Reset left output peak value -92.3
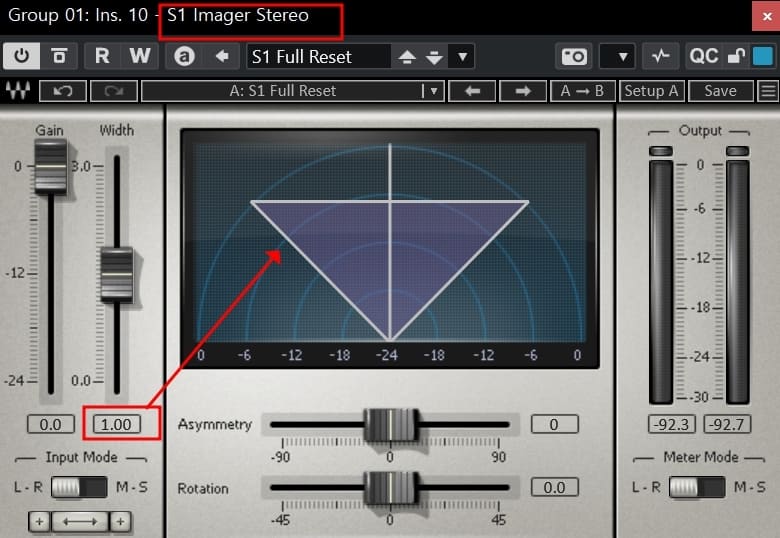The width and height of the screenshot is (780, 538). 672,425
